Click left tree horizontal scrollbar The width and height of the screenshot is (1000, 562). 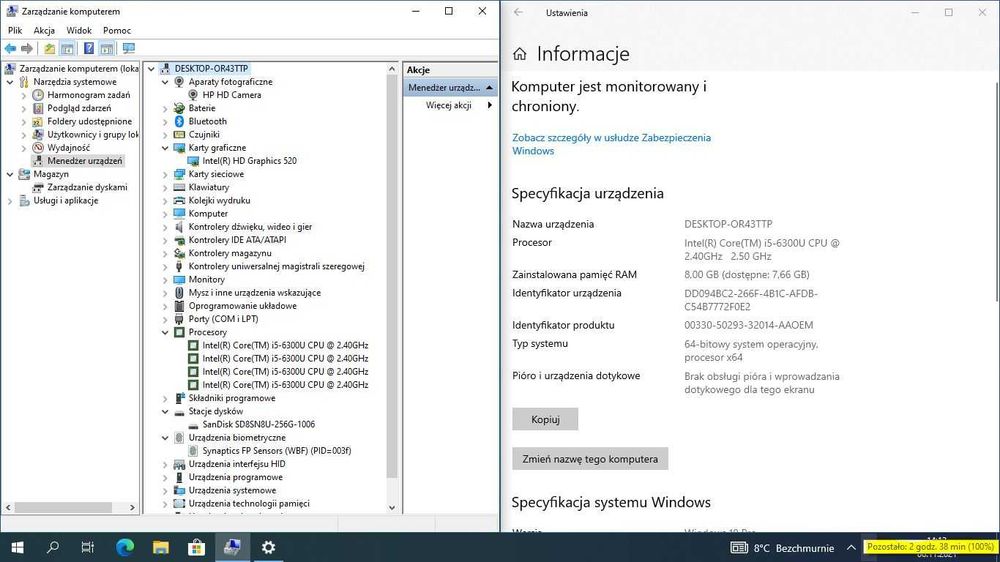coord(63,507)
